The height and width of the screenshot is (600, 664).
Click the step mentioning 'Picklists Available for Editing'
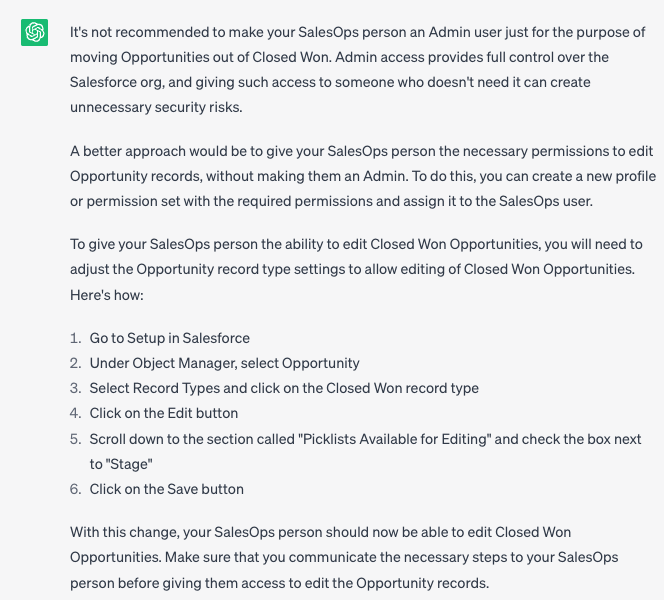click(x=365, y=451)
